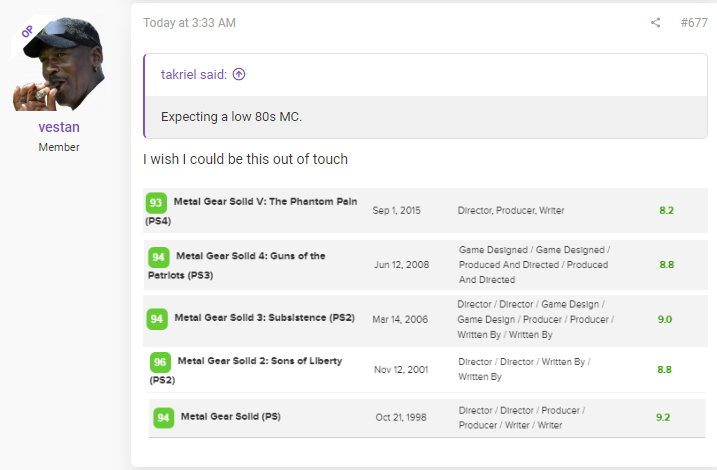Screen dimensions: 717x470
Task: Open Metal Gear Solid 4: Guns of the Patriots title
Action: click(236, 265)
